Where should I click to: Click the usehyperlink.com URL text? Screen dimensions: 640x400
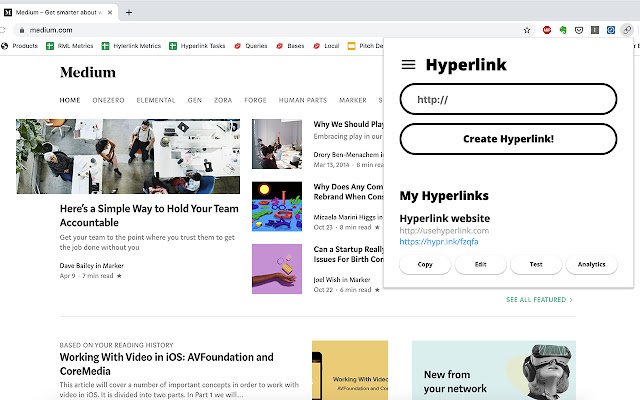[x=444, y=231]
